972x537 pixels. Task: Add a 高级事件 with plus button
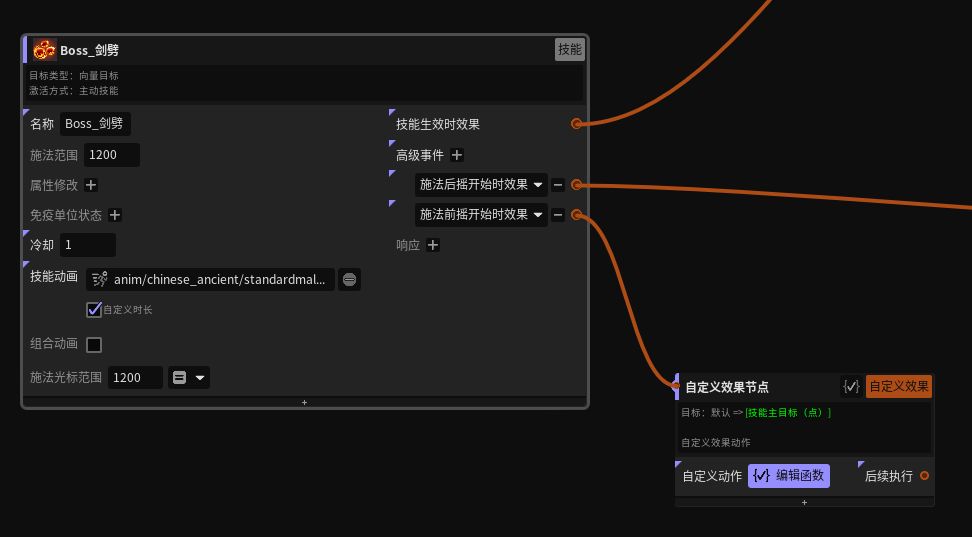[x=457, y=155]
